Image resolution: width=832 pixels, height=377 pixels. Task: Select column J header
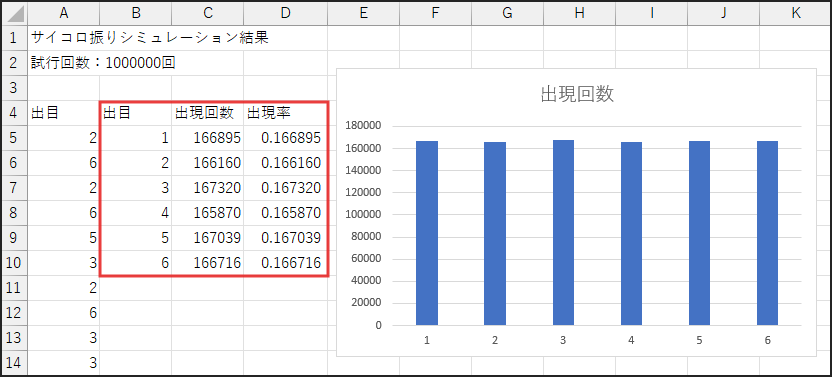723,13
